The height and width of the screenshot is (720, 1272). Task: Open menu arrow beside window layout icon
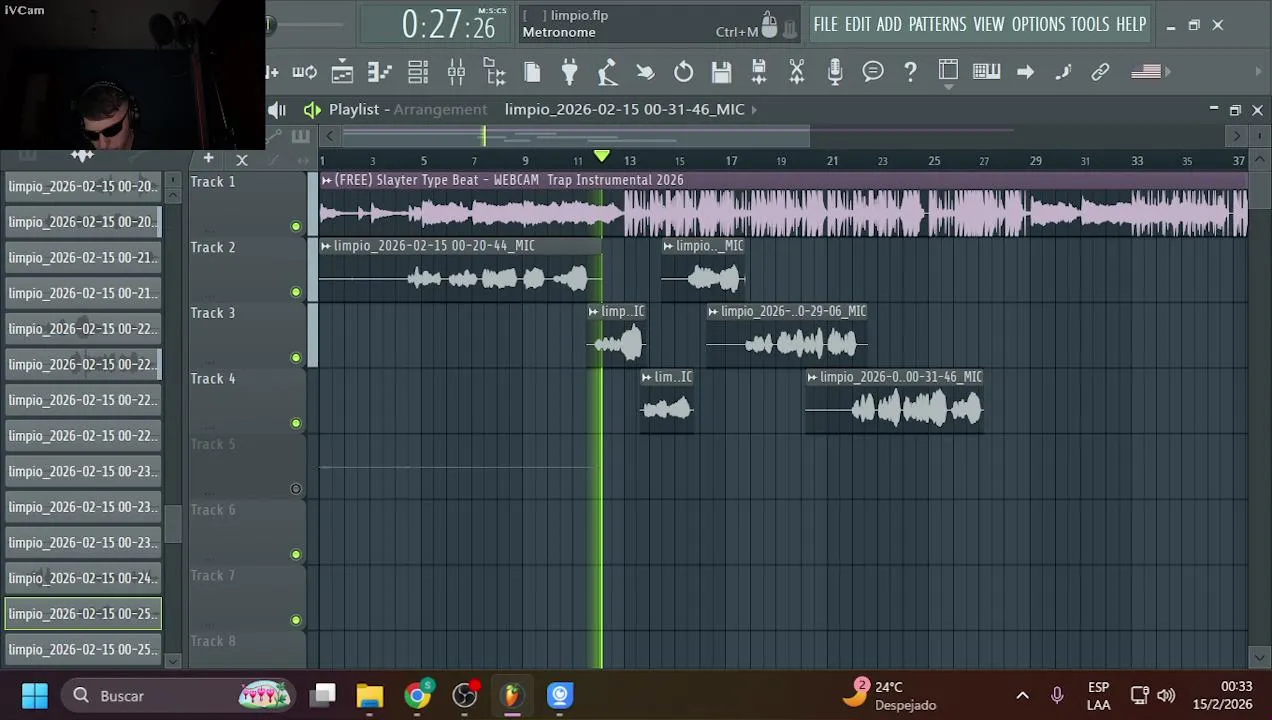(x=948, y=87)
